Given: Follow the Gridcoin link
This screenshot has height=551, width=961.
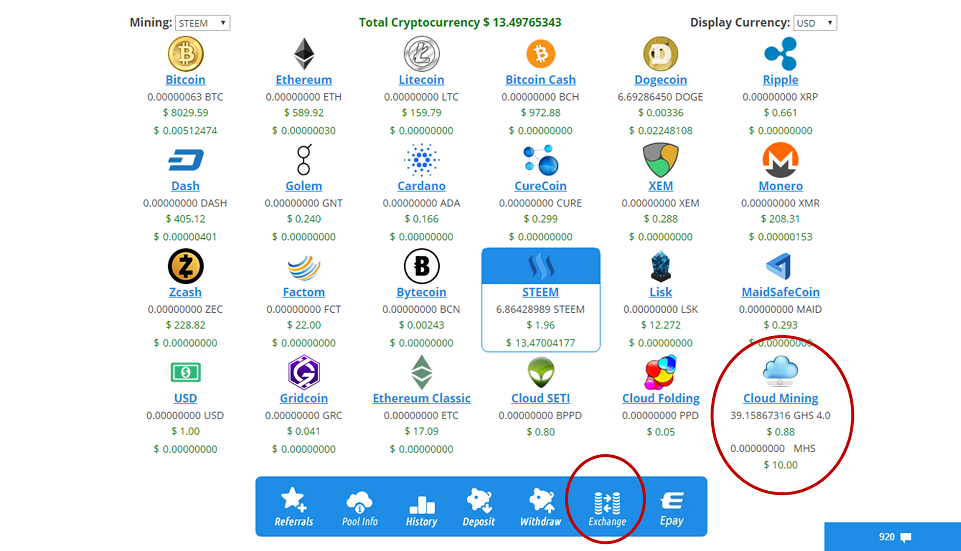Looking at the screenshot, I should pyautogui.click(x=304, y=398).
